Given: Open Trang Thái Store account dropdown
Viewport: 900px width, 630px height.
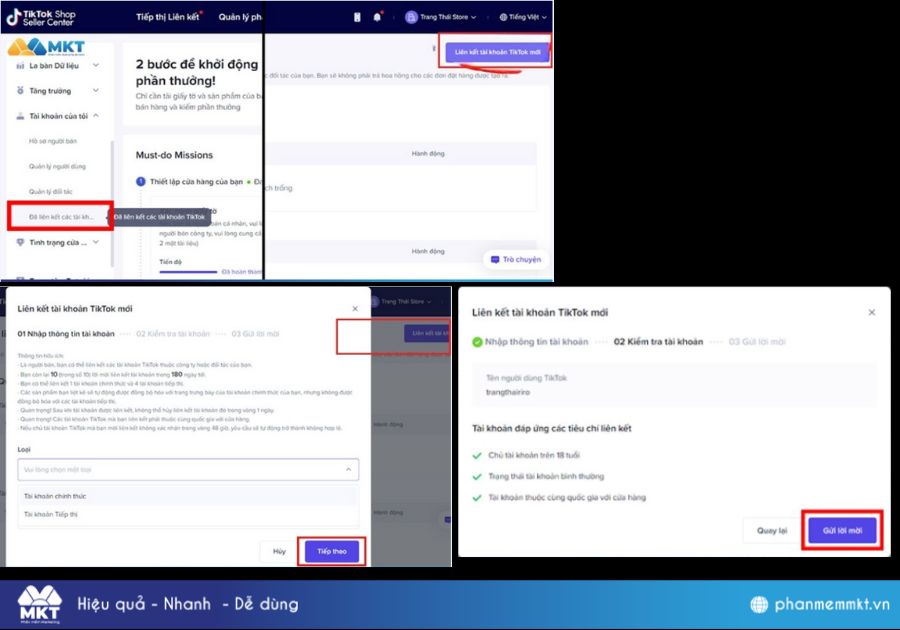Looking at the screenshot, I should [441, 17].
